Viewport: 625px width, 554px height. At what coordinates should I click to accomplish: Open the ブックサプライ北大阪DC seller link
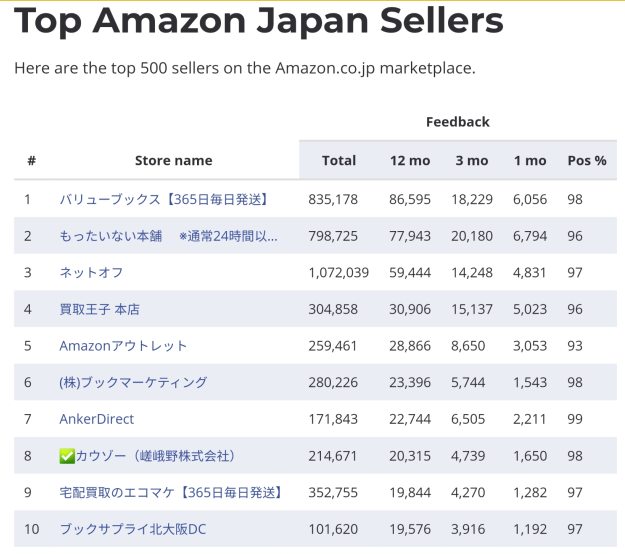pyautogui.click(x=133, y=528)
